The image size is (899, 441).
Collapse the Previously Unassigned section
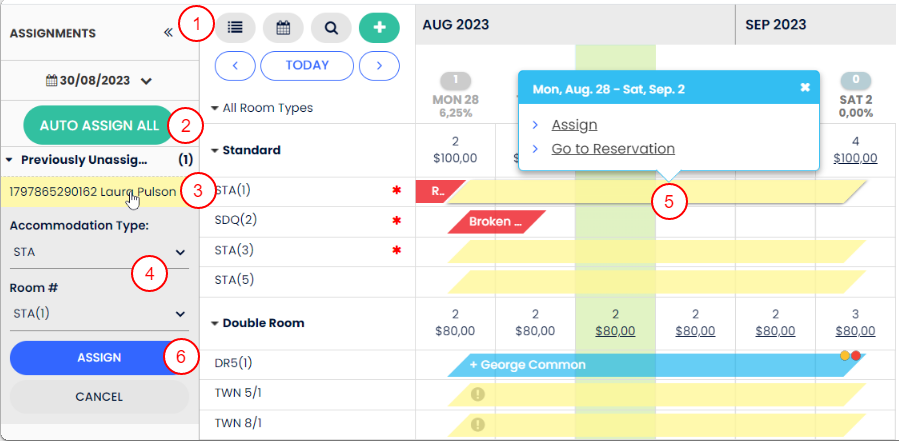[11, 160]
